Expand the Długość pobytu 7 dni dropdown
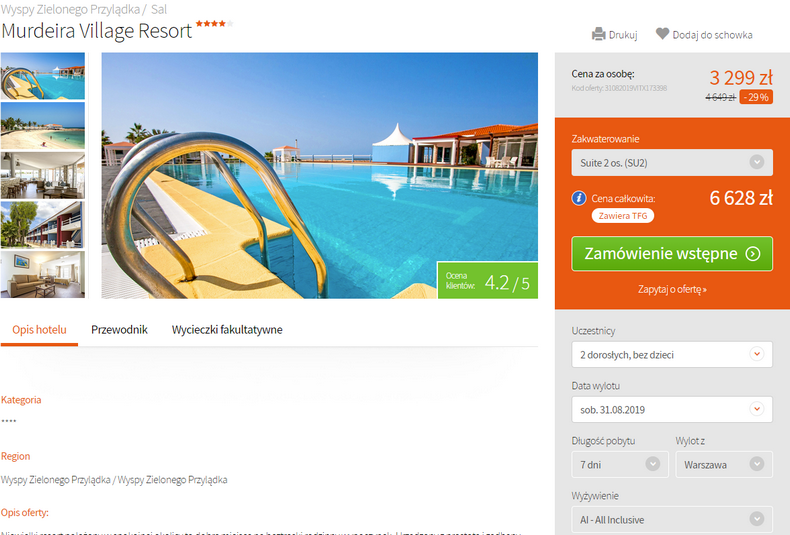This screenshot has height=535, width=790. (x=620, y=464)
